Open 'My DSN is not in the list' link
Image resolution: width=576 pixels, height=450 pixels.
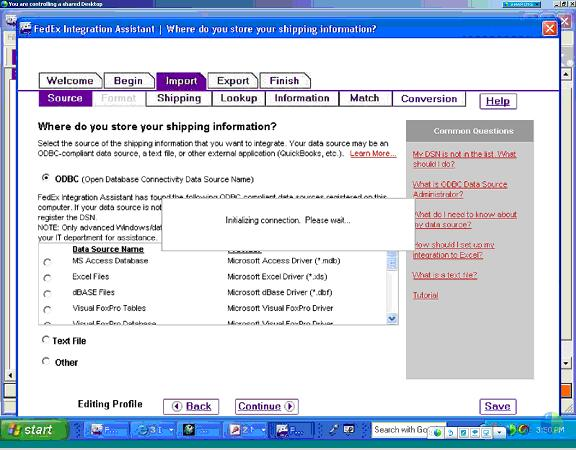(464, 159)
